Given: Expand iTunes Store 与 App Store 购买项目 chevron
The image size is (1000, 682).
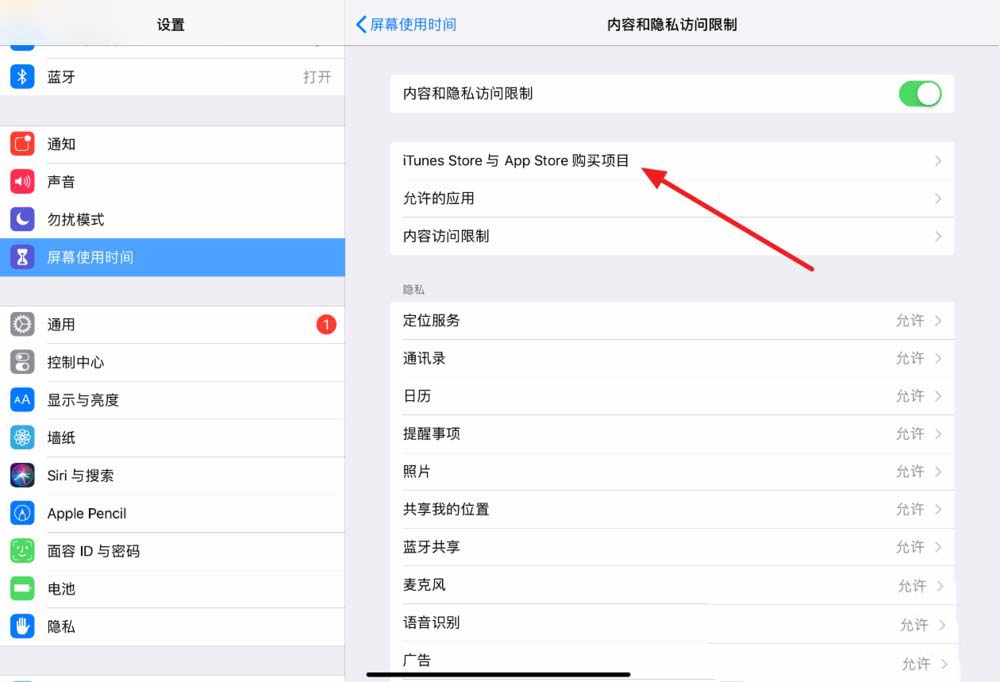Looking at the screenshot, I should (938, 161).
